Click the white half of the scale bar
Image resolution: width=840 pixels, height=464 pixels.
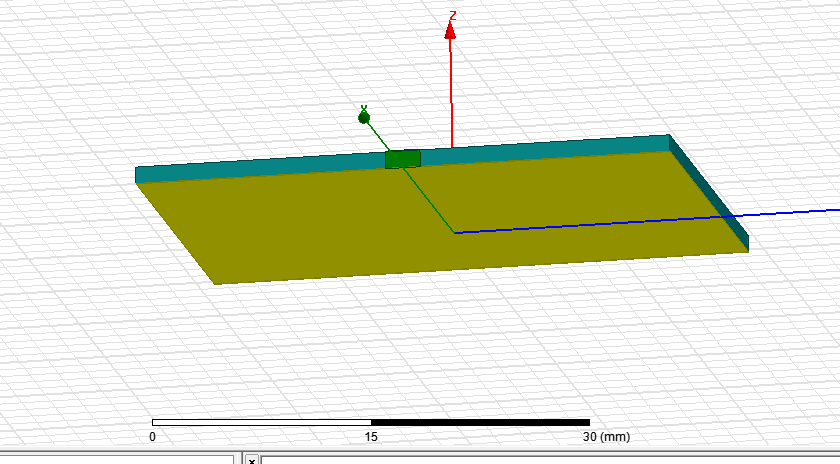[261, 423]
